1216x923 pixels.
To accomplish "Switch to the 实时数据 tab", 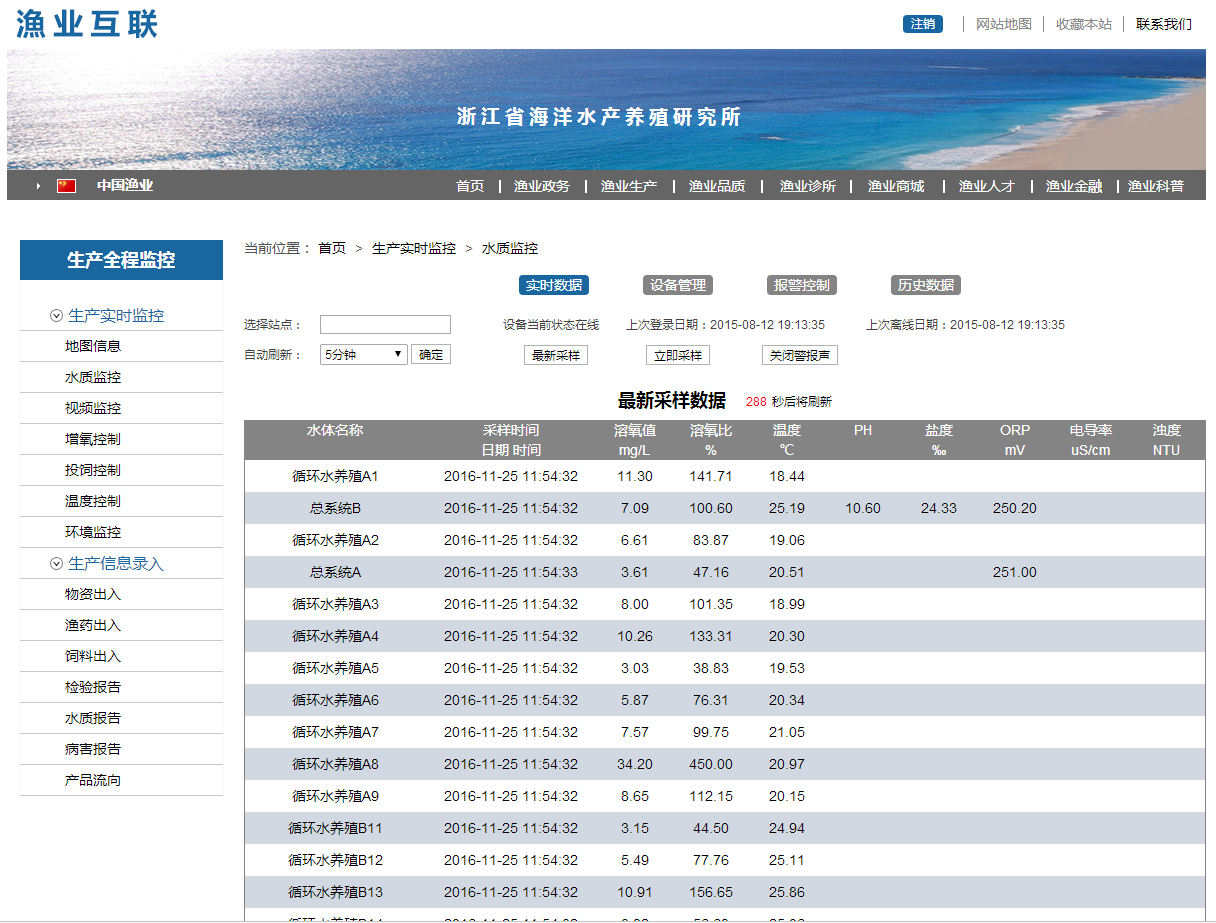I will coord(554,285).
